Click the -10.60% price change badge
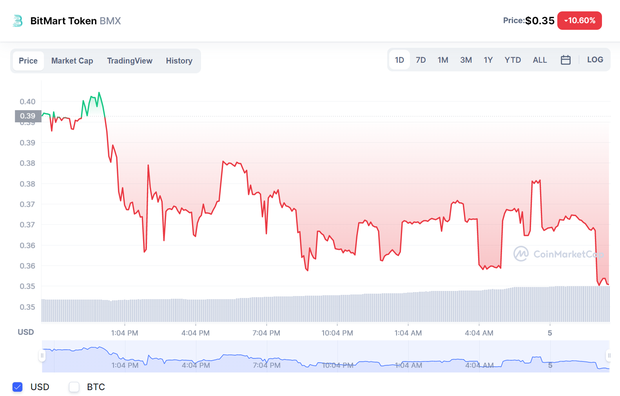This screenshot has width=620, height=396. point(579,21)
